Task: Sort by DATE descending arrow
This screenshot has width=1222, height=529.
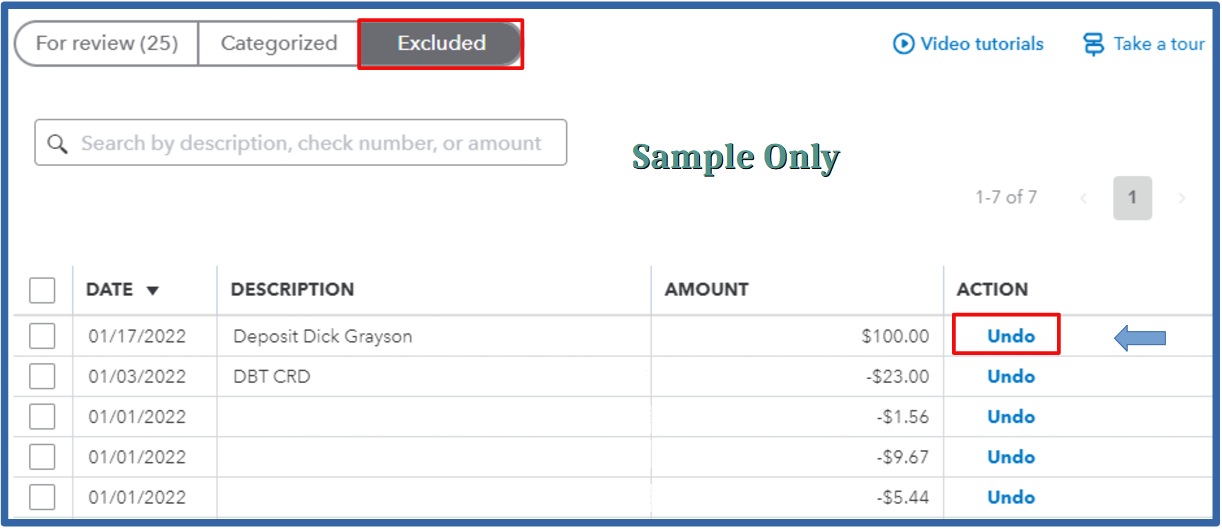Action: [x=153, y=291]
